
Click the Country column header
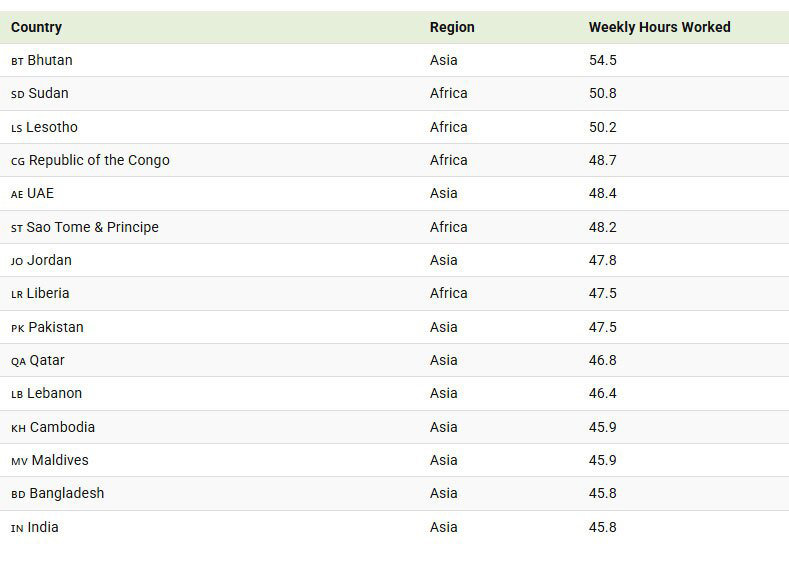[x=36, y=27]
